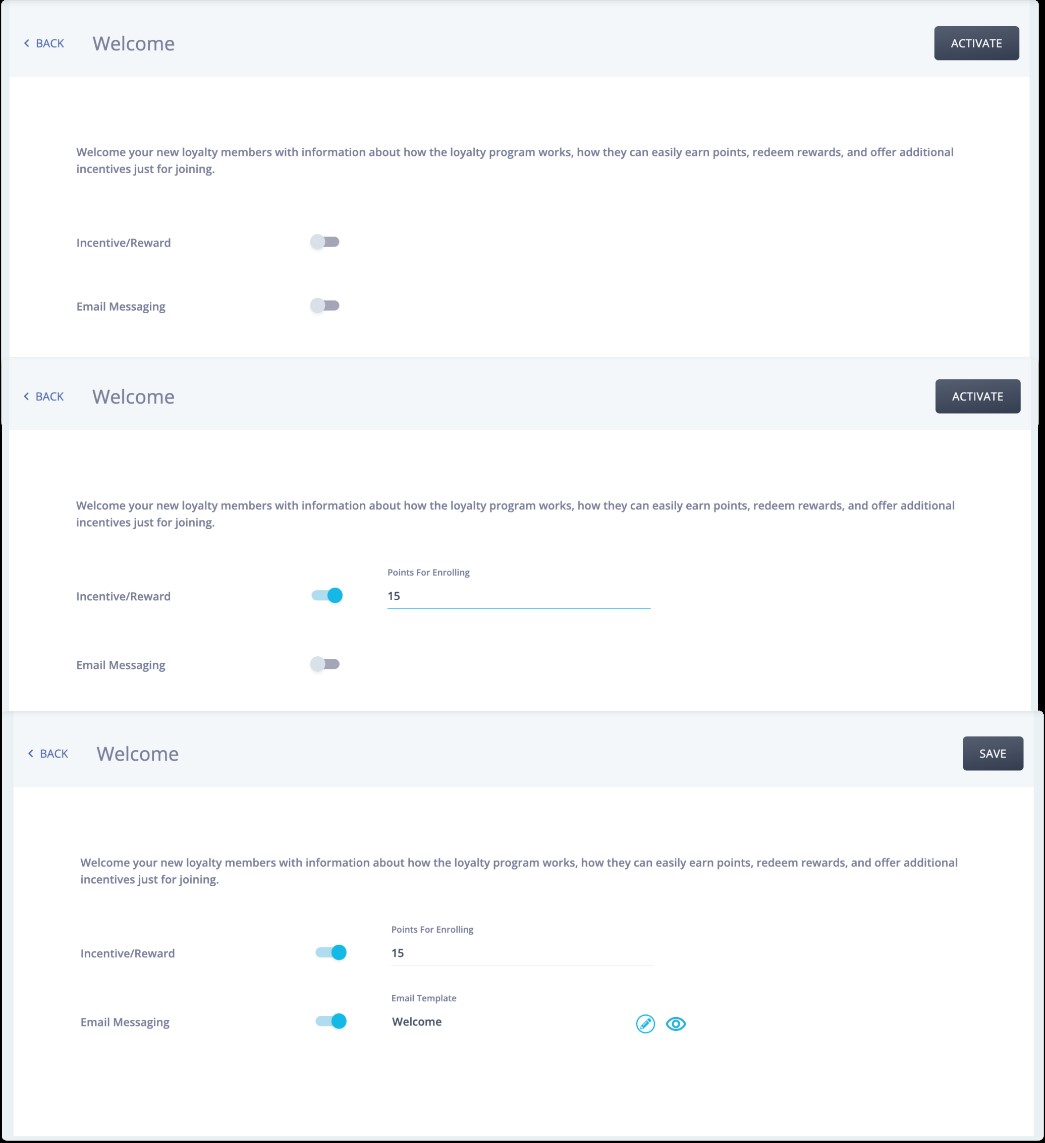Screen dimensions: 1045x1143
Task: Go BACK from the bottom Welcome panel
Action: tap(48, 754)
